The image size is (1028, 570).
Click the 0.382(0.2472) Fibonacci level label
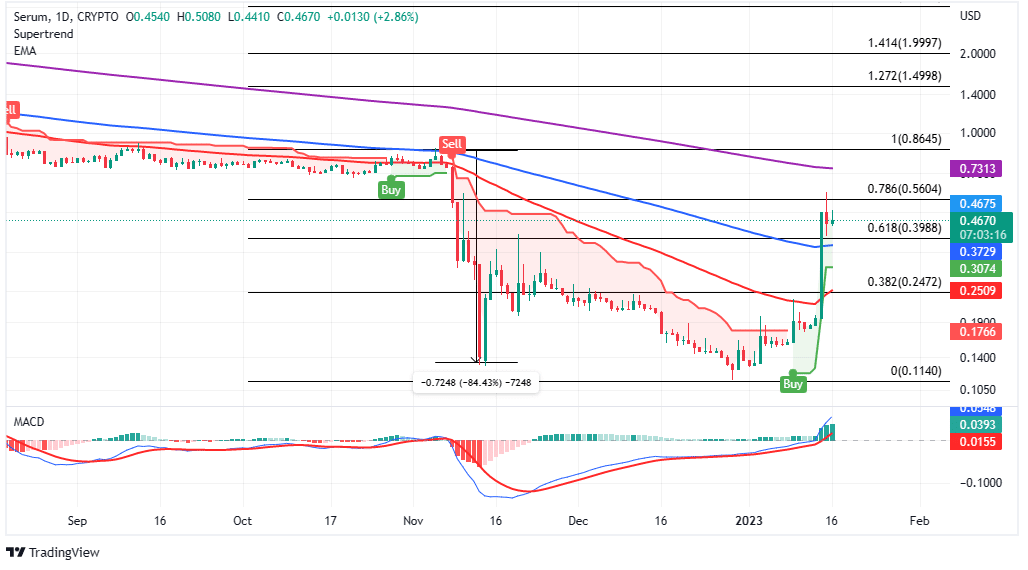904,282
